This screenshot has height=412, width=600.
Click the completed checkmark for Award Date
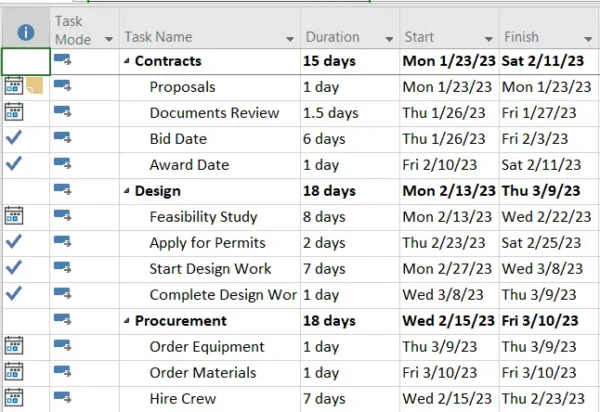click(14, 163)
